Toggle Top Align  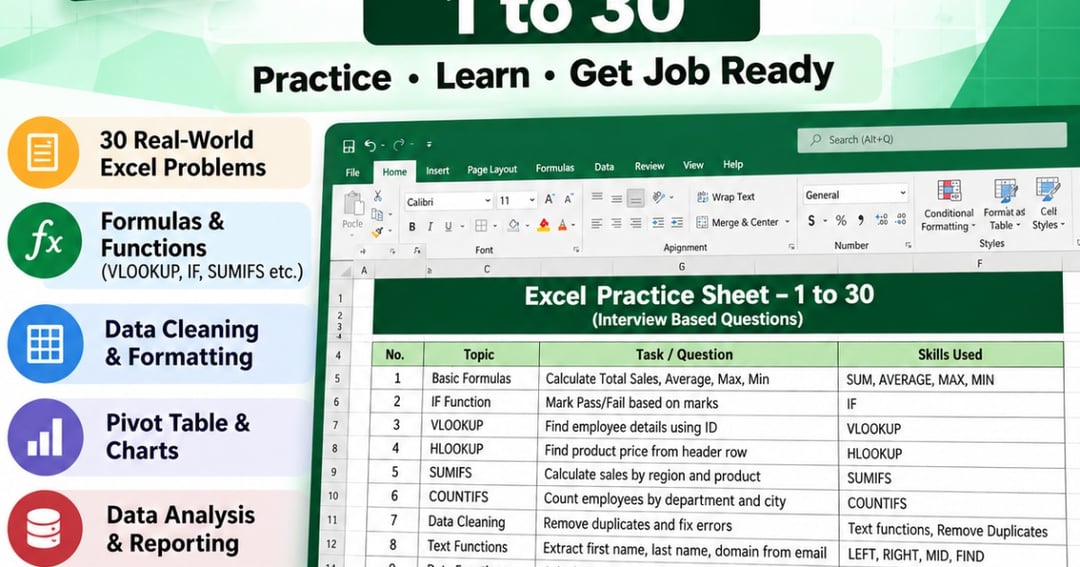[x=597, y=197]
